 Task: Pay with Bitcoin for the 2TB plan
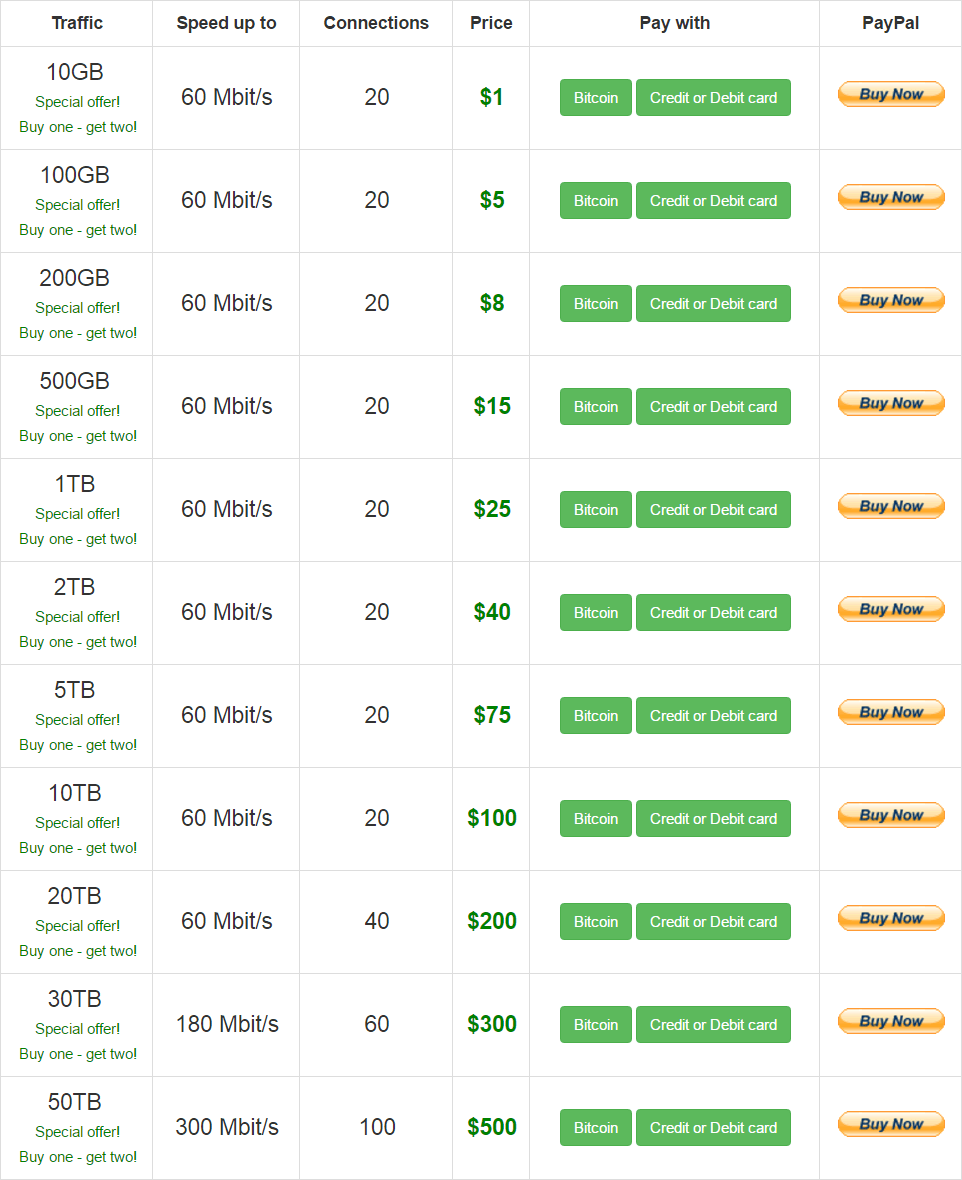(x=596, y=613)
